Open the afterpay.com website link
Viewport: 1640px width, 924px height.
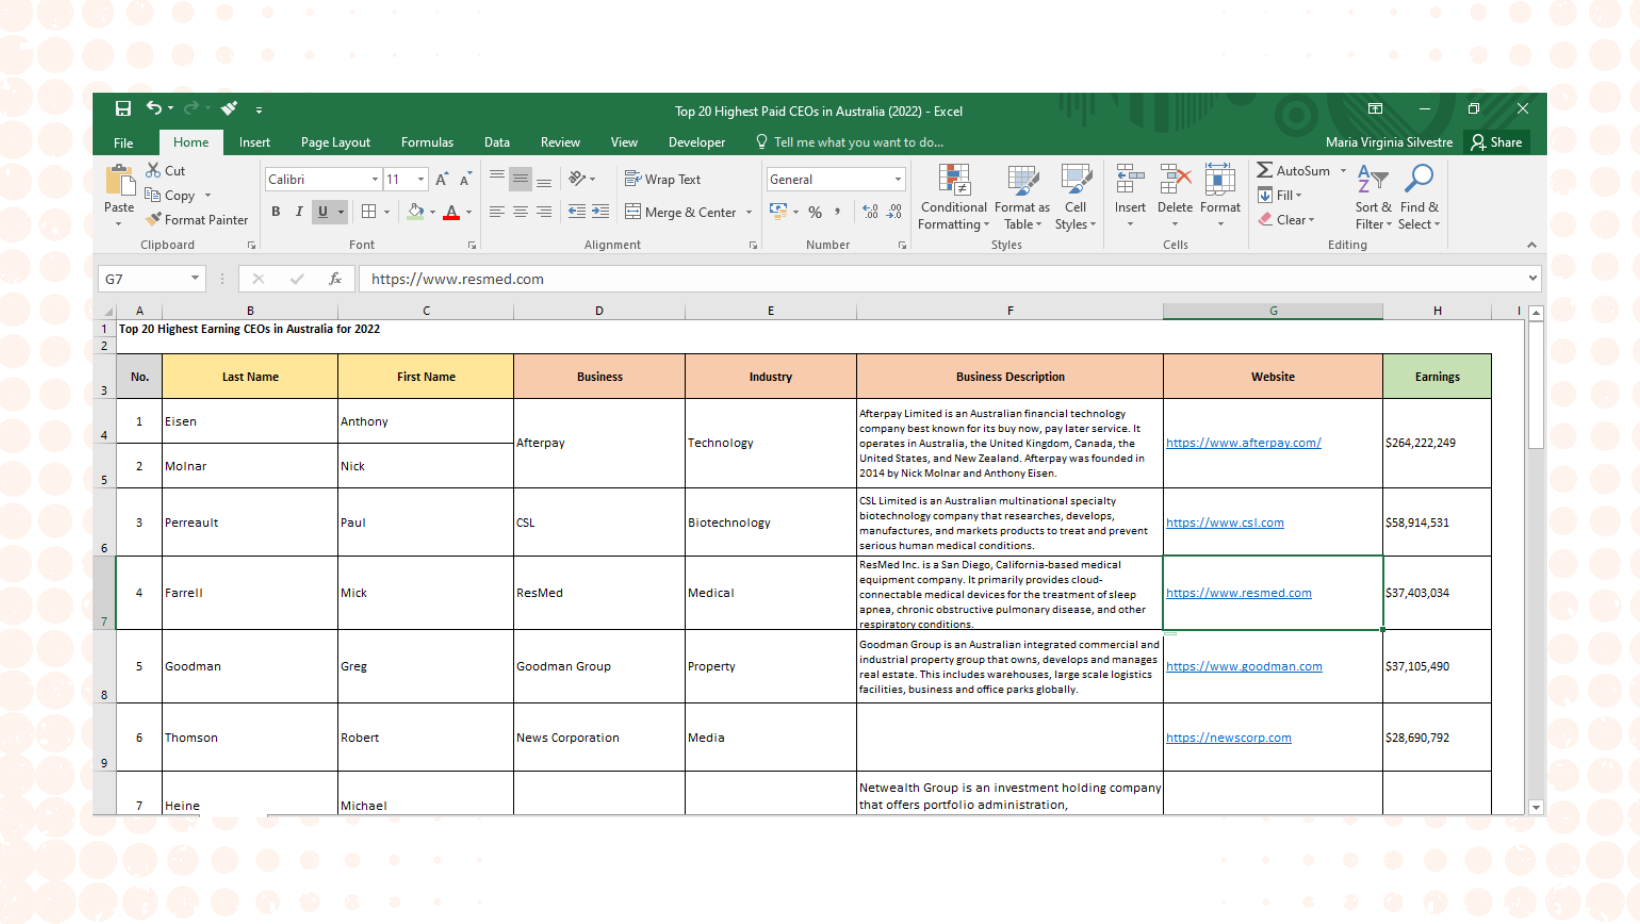coord(1243,443)
